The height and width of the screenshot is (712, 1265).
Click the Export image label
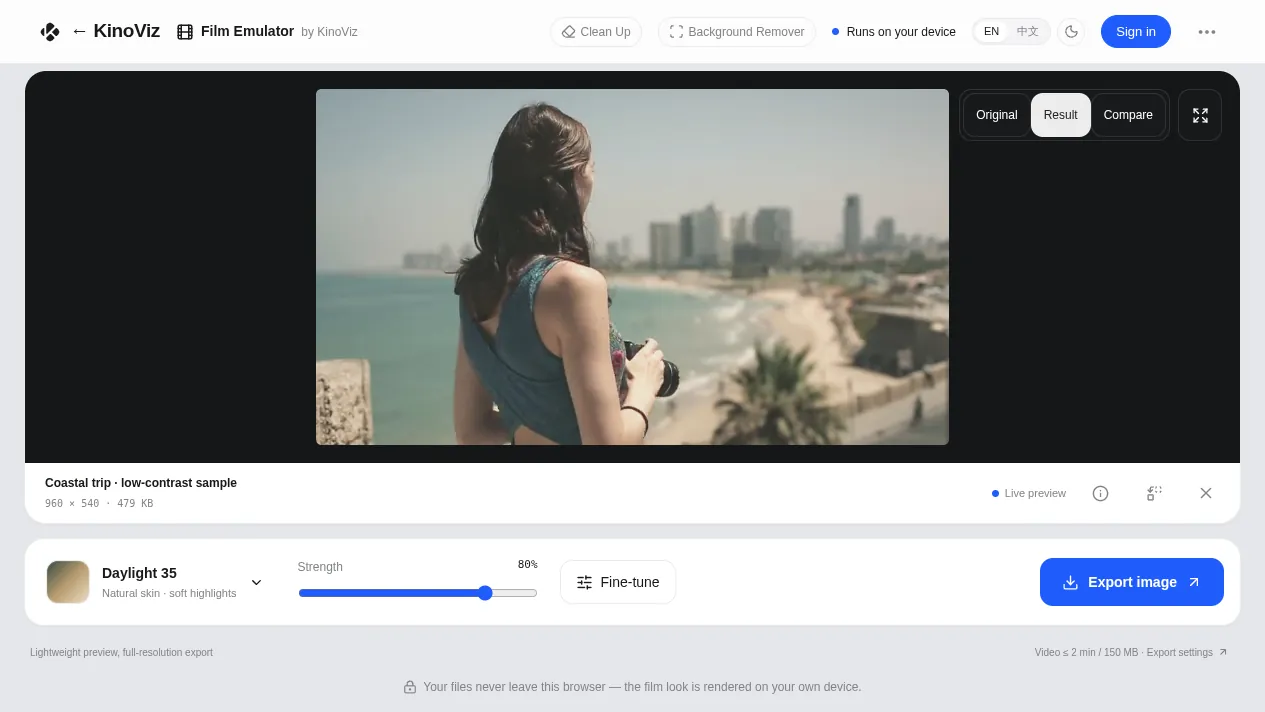[1132, 582]
